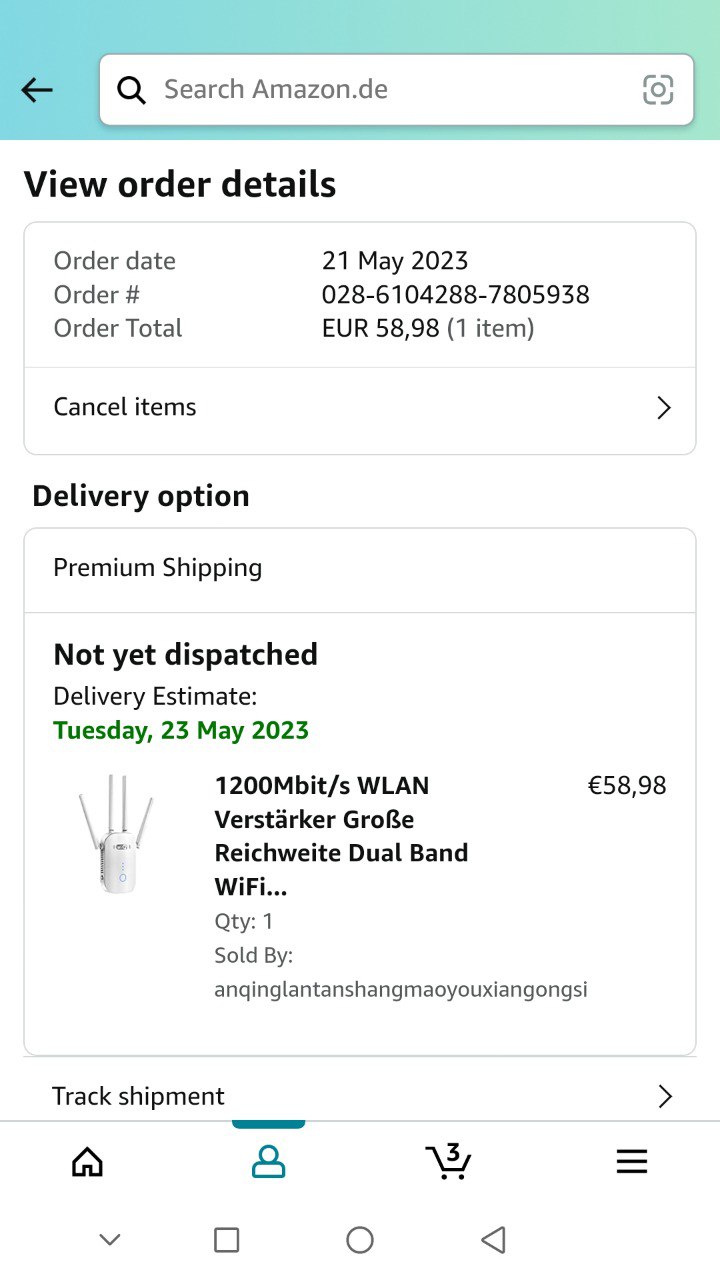
Task: Tap seller name anqinglantanshangmaoyouxiangongsi
Action: click(400, 990)
